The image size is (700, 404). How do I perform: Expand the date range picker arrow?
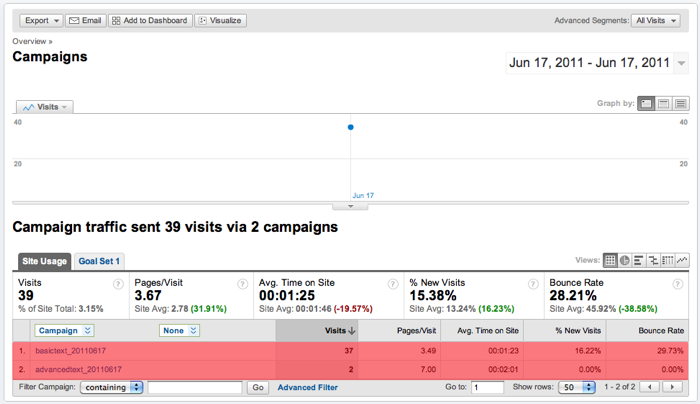[x=682, y=63]
